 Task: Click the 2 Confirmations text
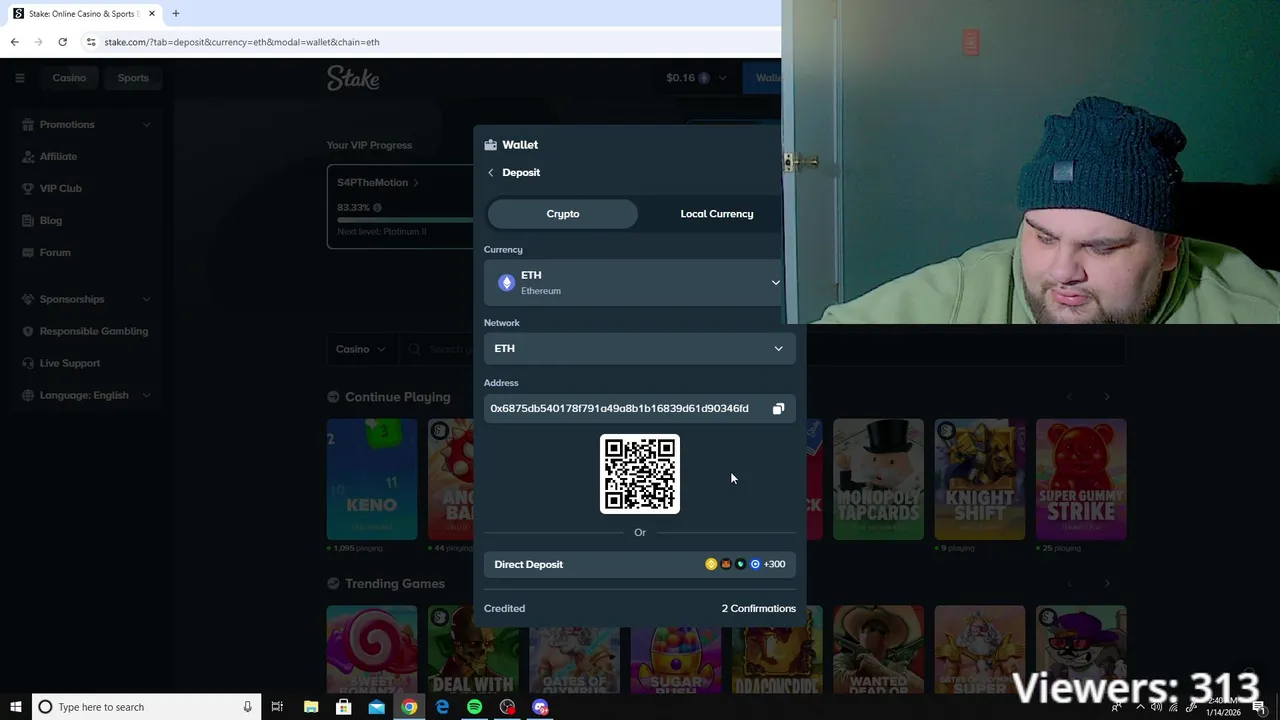pyautogui.click(x=759, y=609)
